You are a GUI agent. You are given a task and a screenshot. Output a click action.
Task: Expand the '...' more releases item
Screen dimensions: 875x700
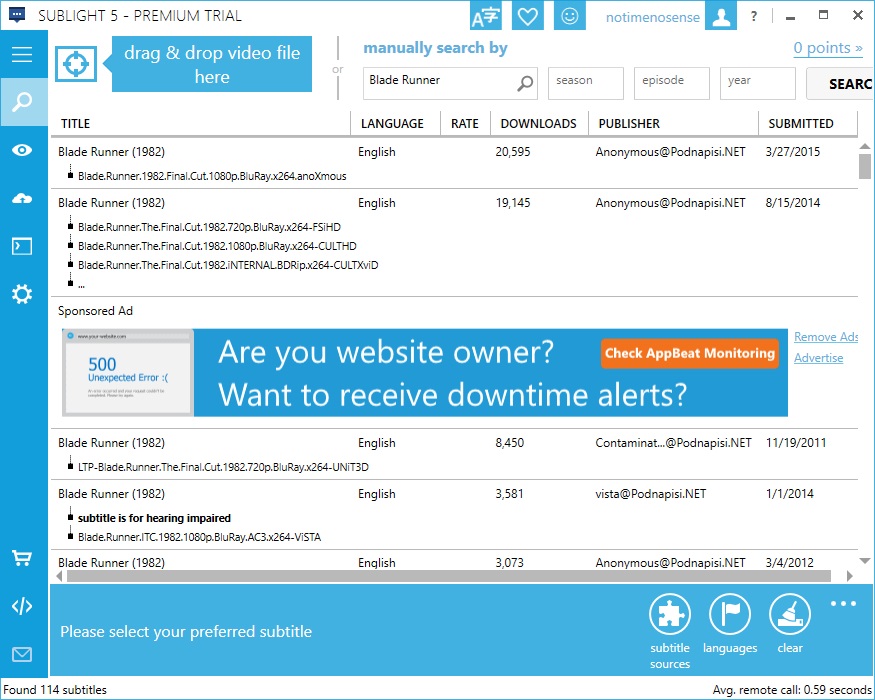(x=81, y=285)
